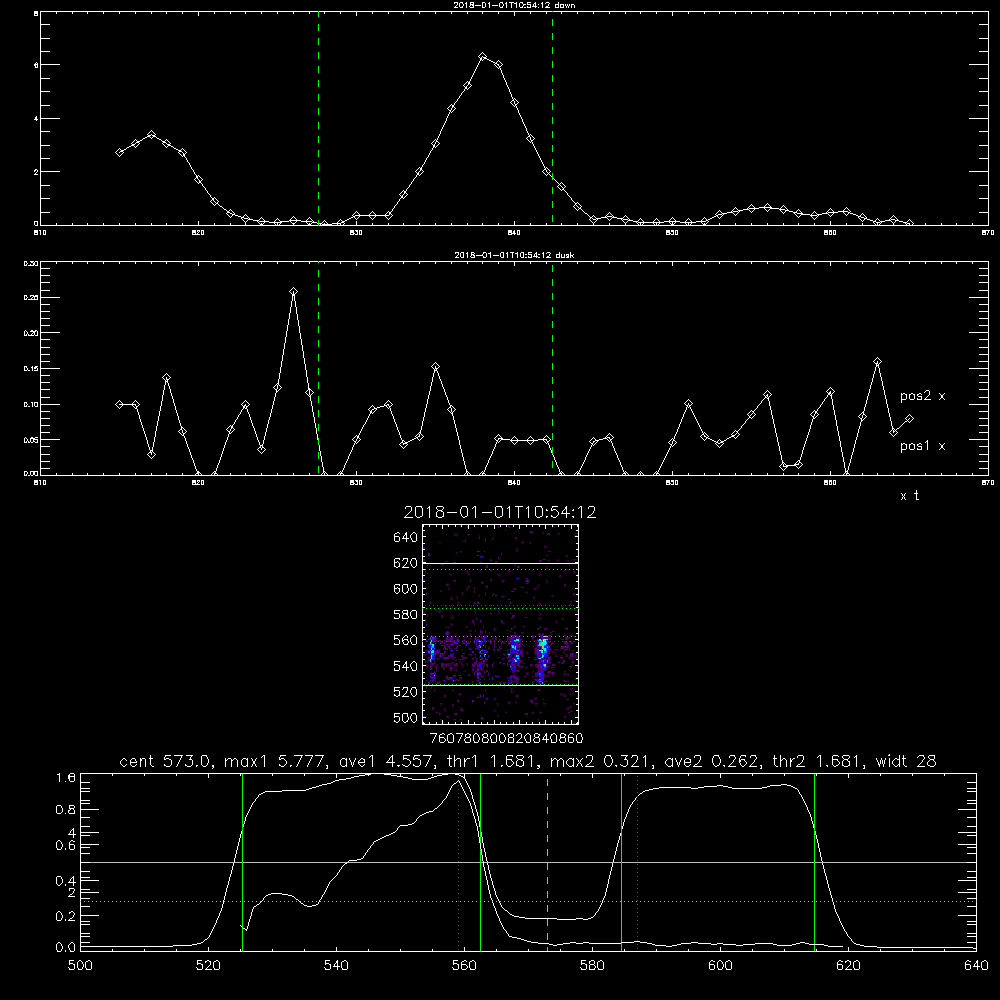Click the 'x t' label

(909, 496)
